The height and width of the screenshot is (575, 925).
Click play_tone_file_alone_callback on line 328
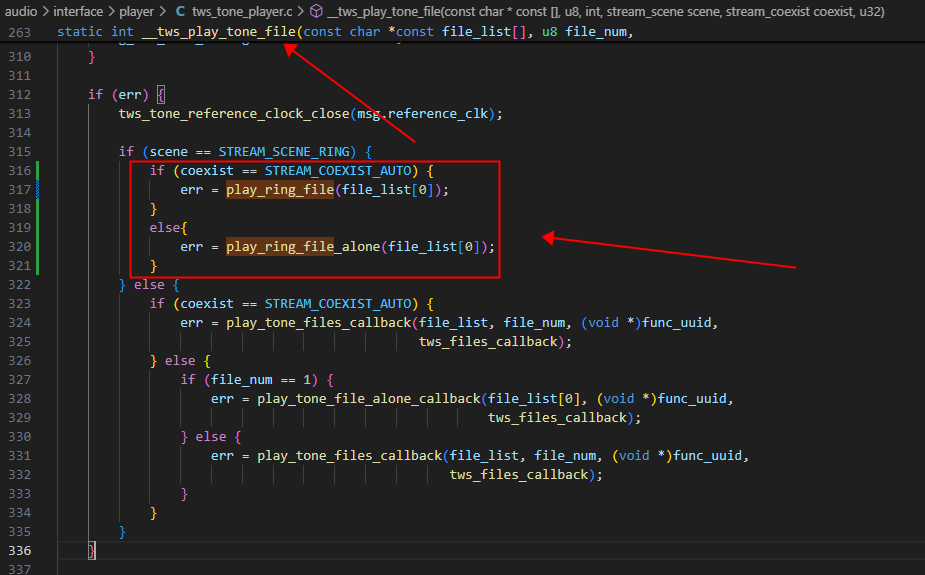[369, 399]
